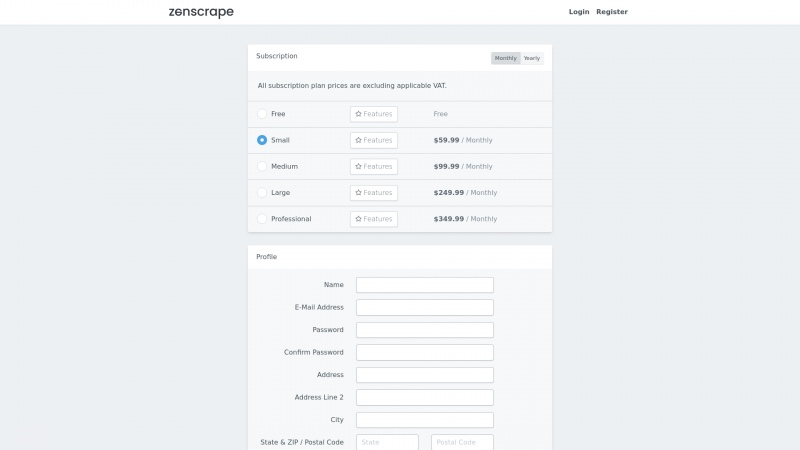Click the 'Large' plan label
This screenshot has height=450, width=800.
click(x=280, y=193)
